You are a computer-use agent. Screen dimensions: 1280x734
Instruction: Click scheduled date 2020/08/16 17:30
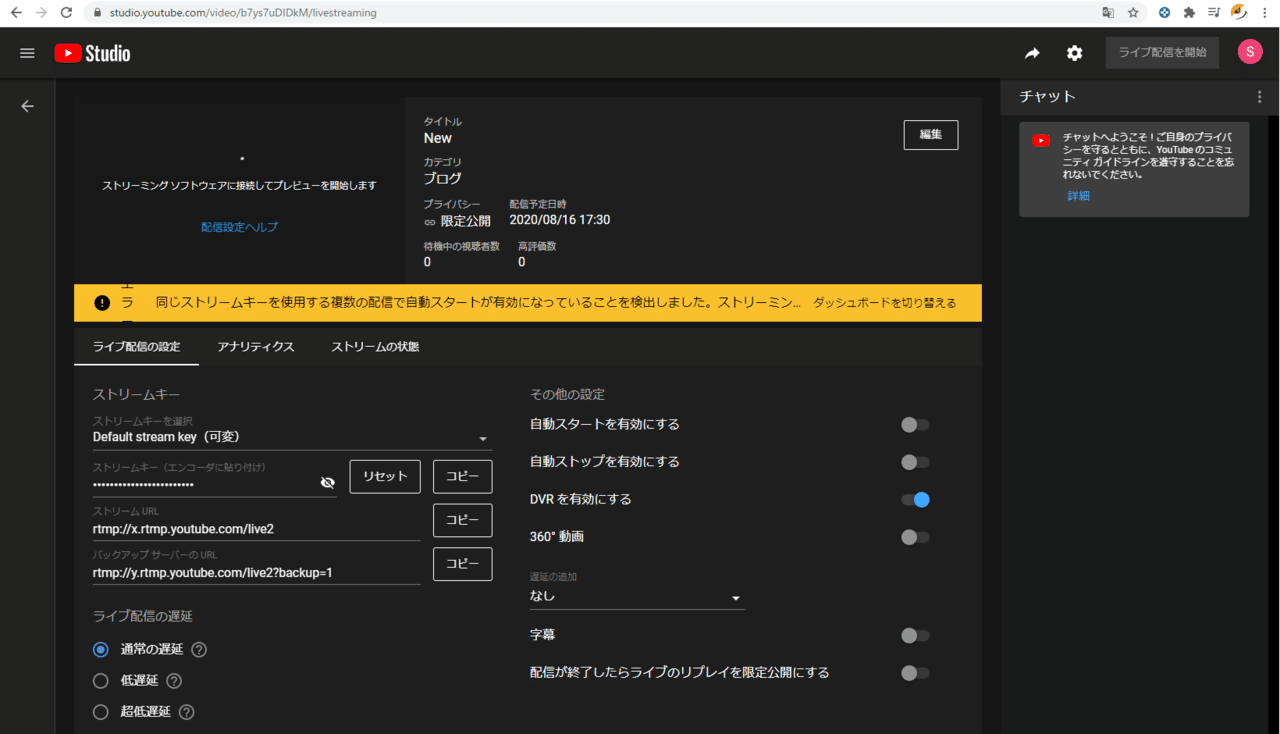pyautogui.click(x=560, y=220)
